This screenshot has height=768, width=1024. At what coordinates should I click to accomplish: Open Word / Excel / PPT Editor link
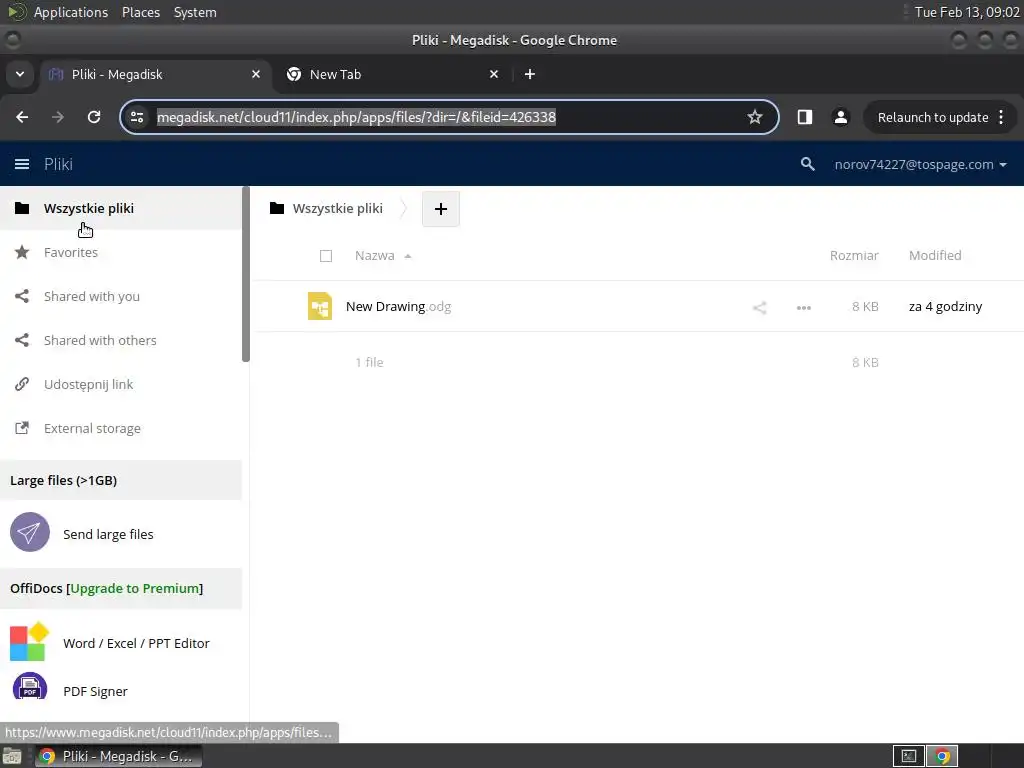[136, 643]
